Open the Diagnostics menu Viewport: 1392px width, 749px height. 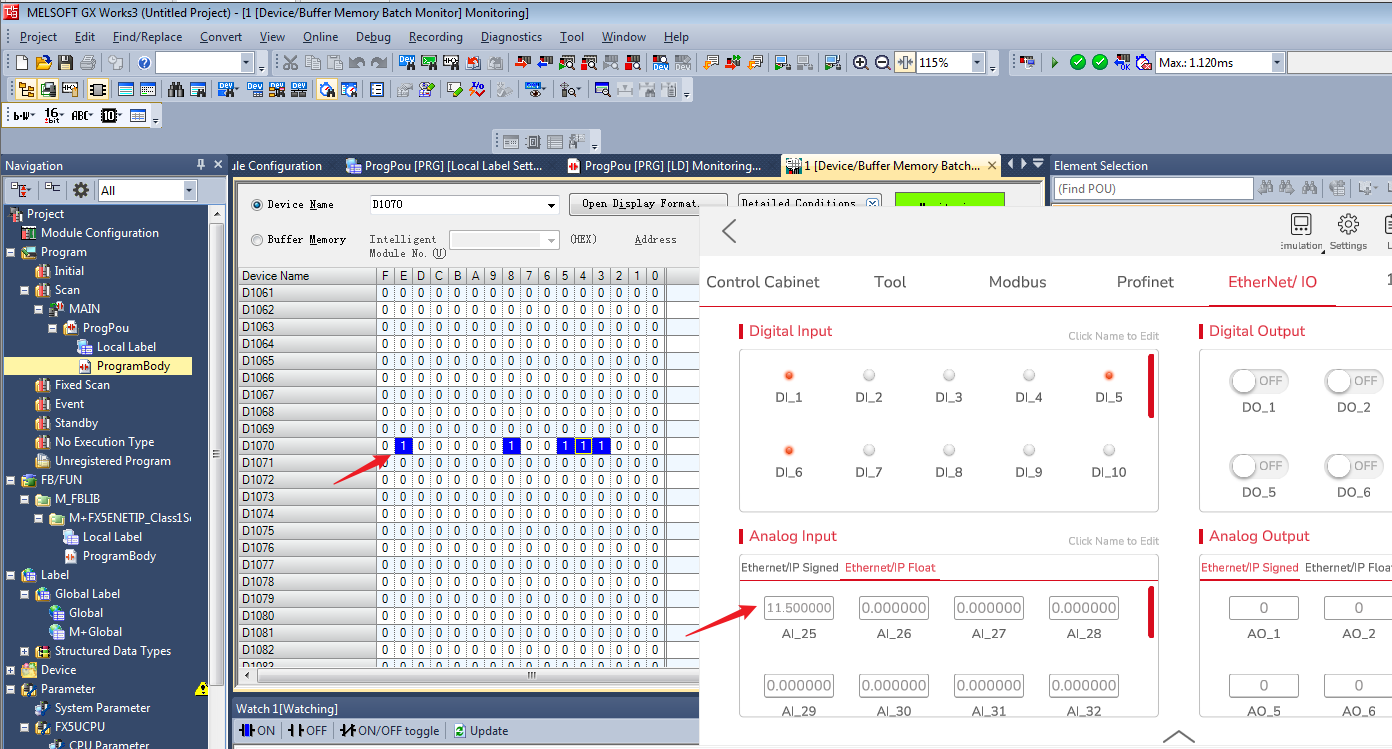[511, 37]
